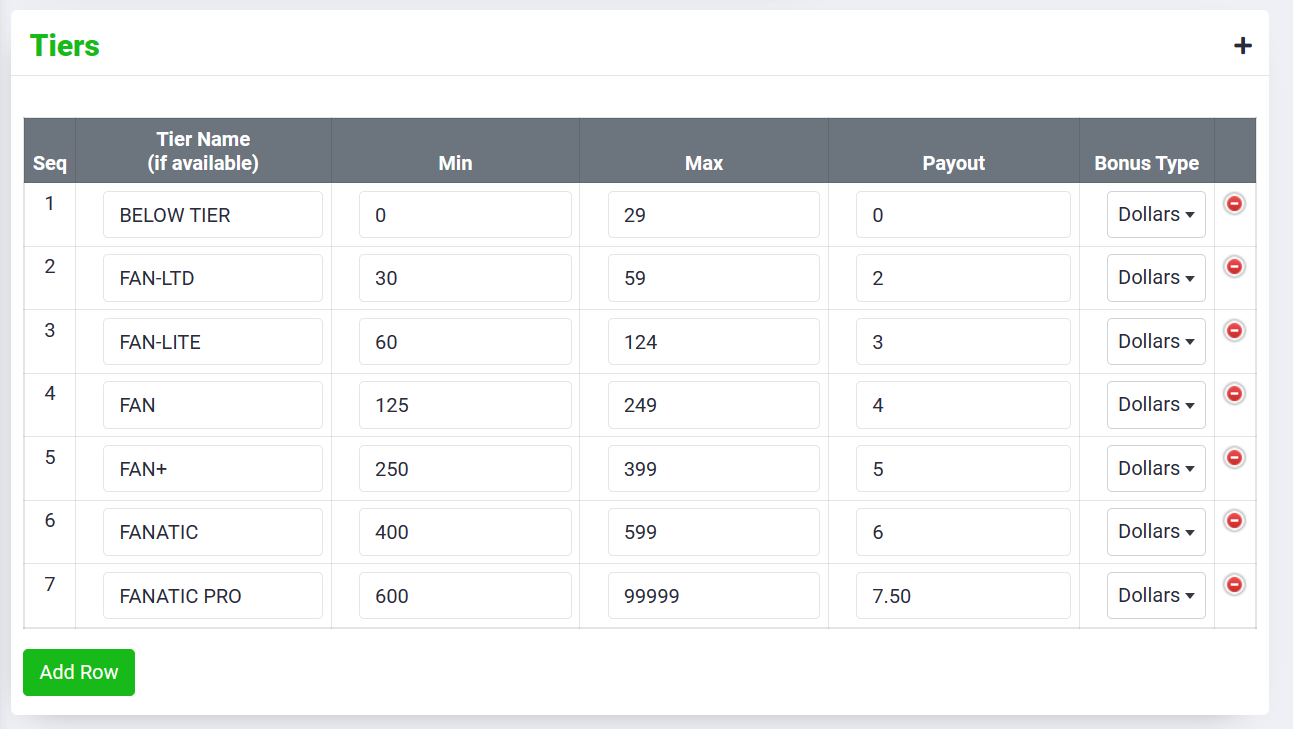Delete the FANATIC tier row
Viewport: 1293px width, 729px height.
1234,521
